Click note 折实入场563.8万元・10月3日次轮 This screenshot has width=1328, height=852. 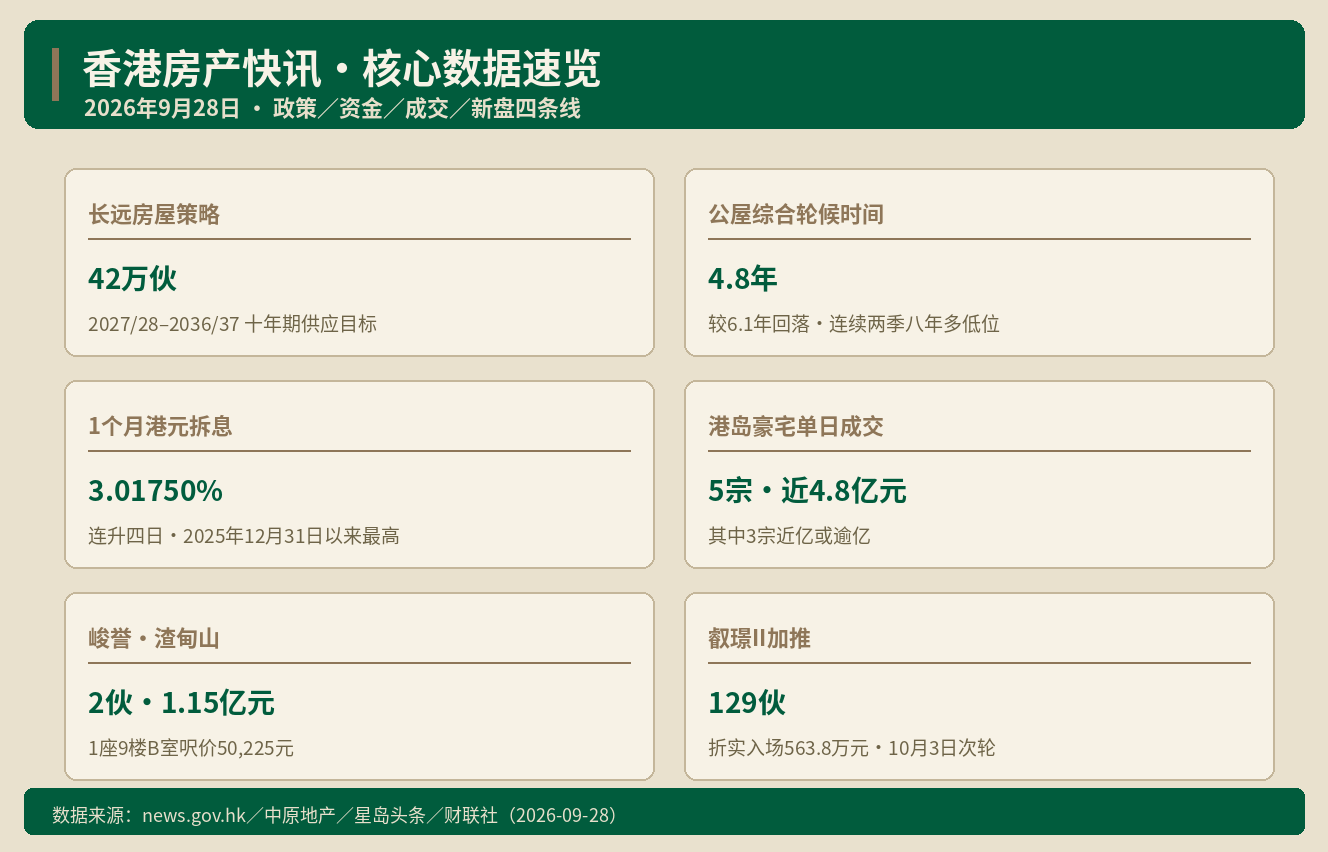point(852,748)
